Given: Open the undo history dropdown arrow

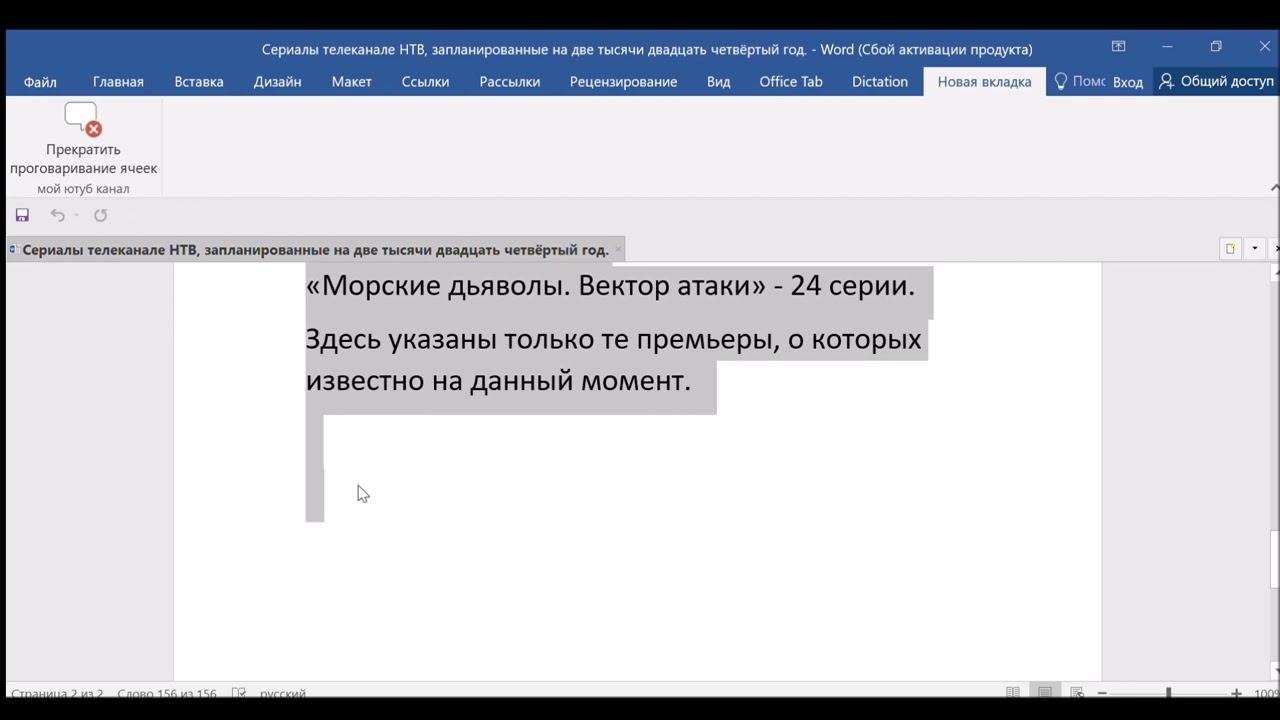Looking at the screenshot, I should tap(76, 215).
